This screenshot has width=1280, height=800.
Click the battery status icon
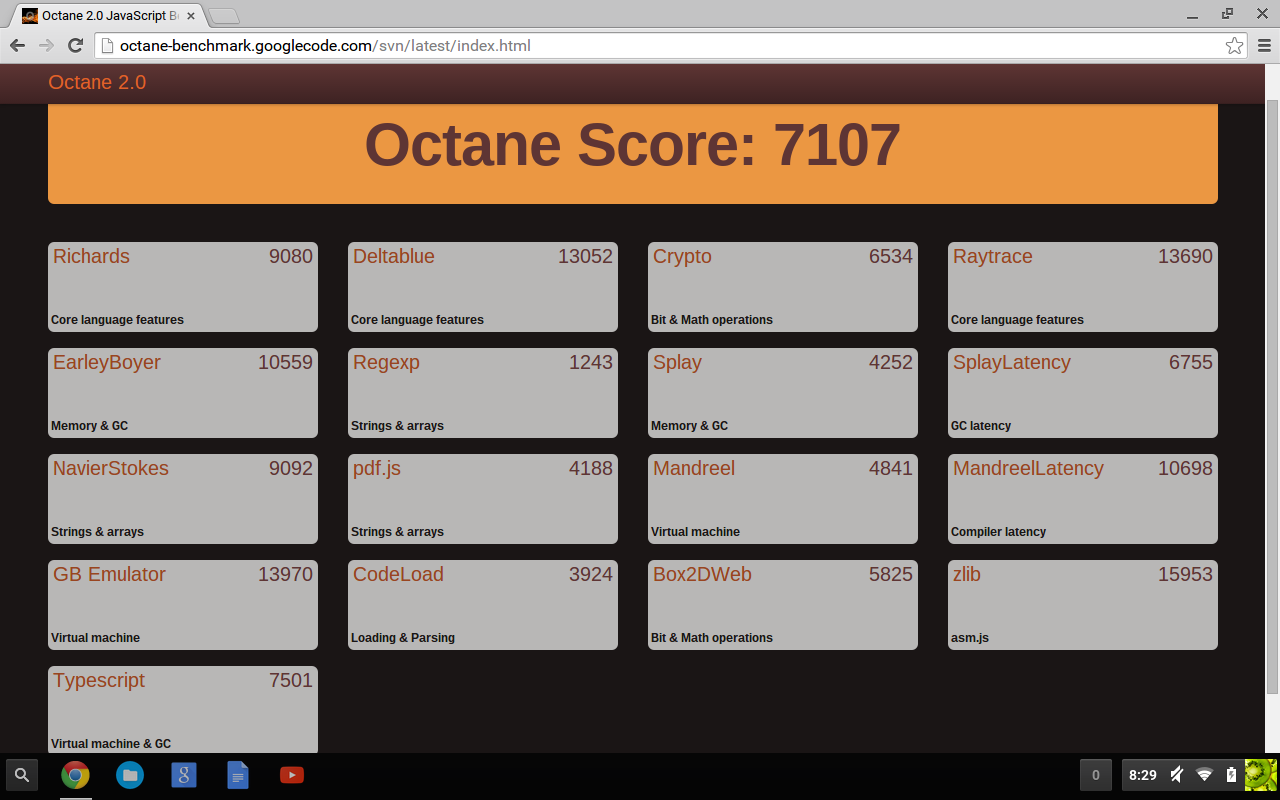click(x=1231, y=775)
